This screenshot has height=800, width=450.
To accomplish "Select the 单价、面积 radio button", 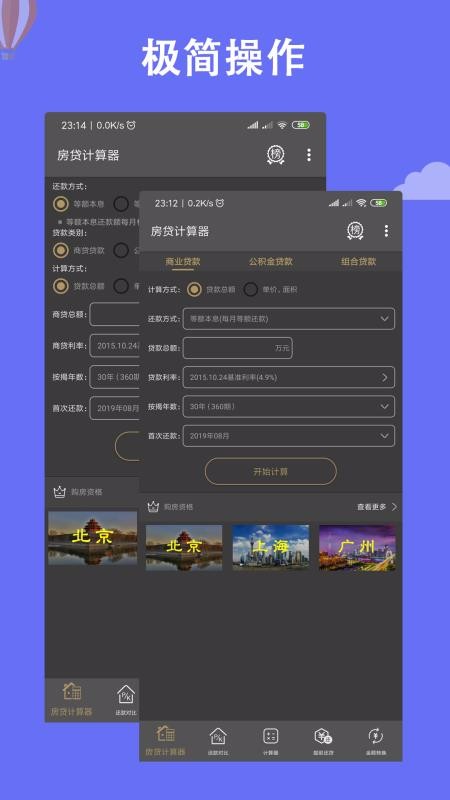I will (251, 289).
